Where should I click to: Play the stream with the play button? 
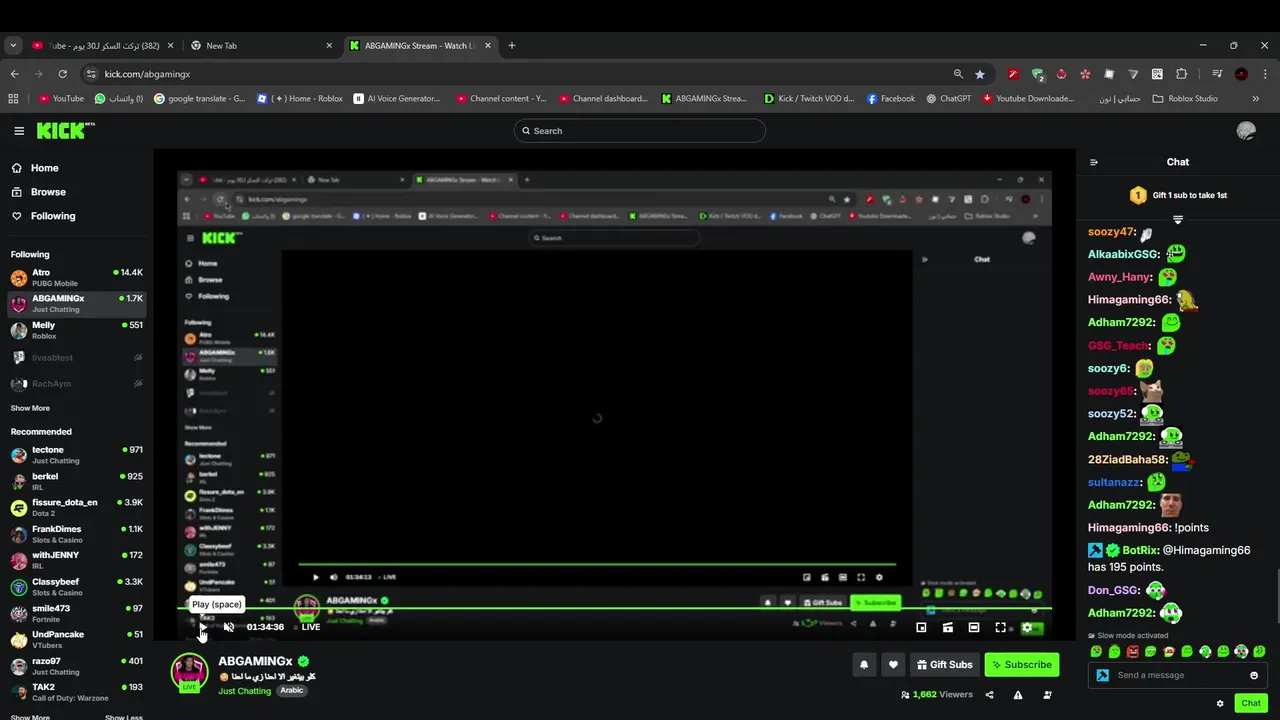pyautogui.click(x=203, y=627)
